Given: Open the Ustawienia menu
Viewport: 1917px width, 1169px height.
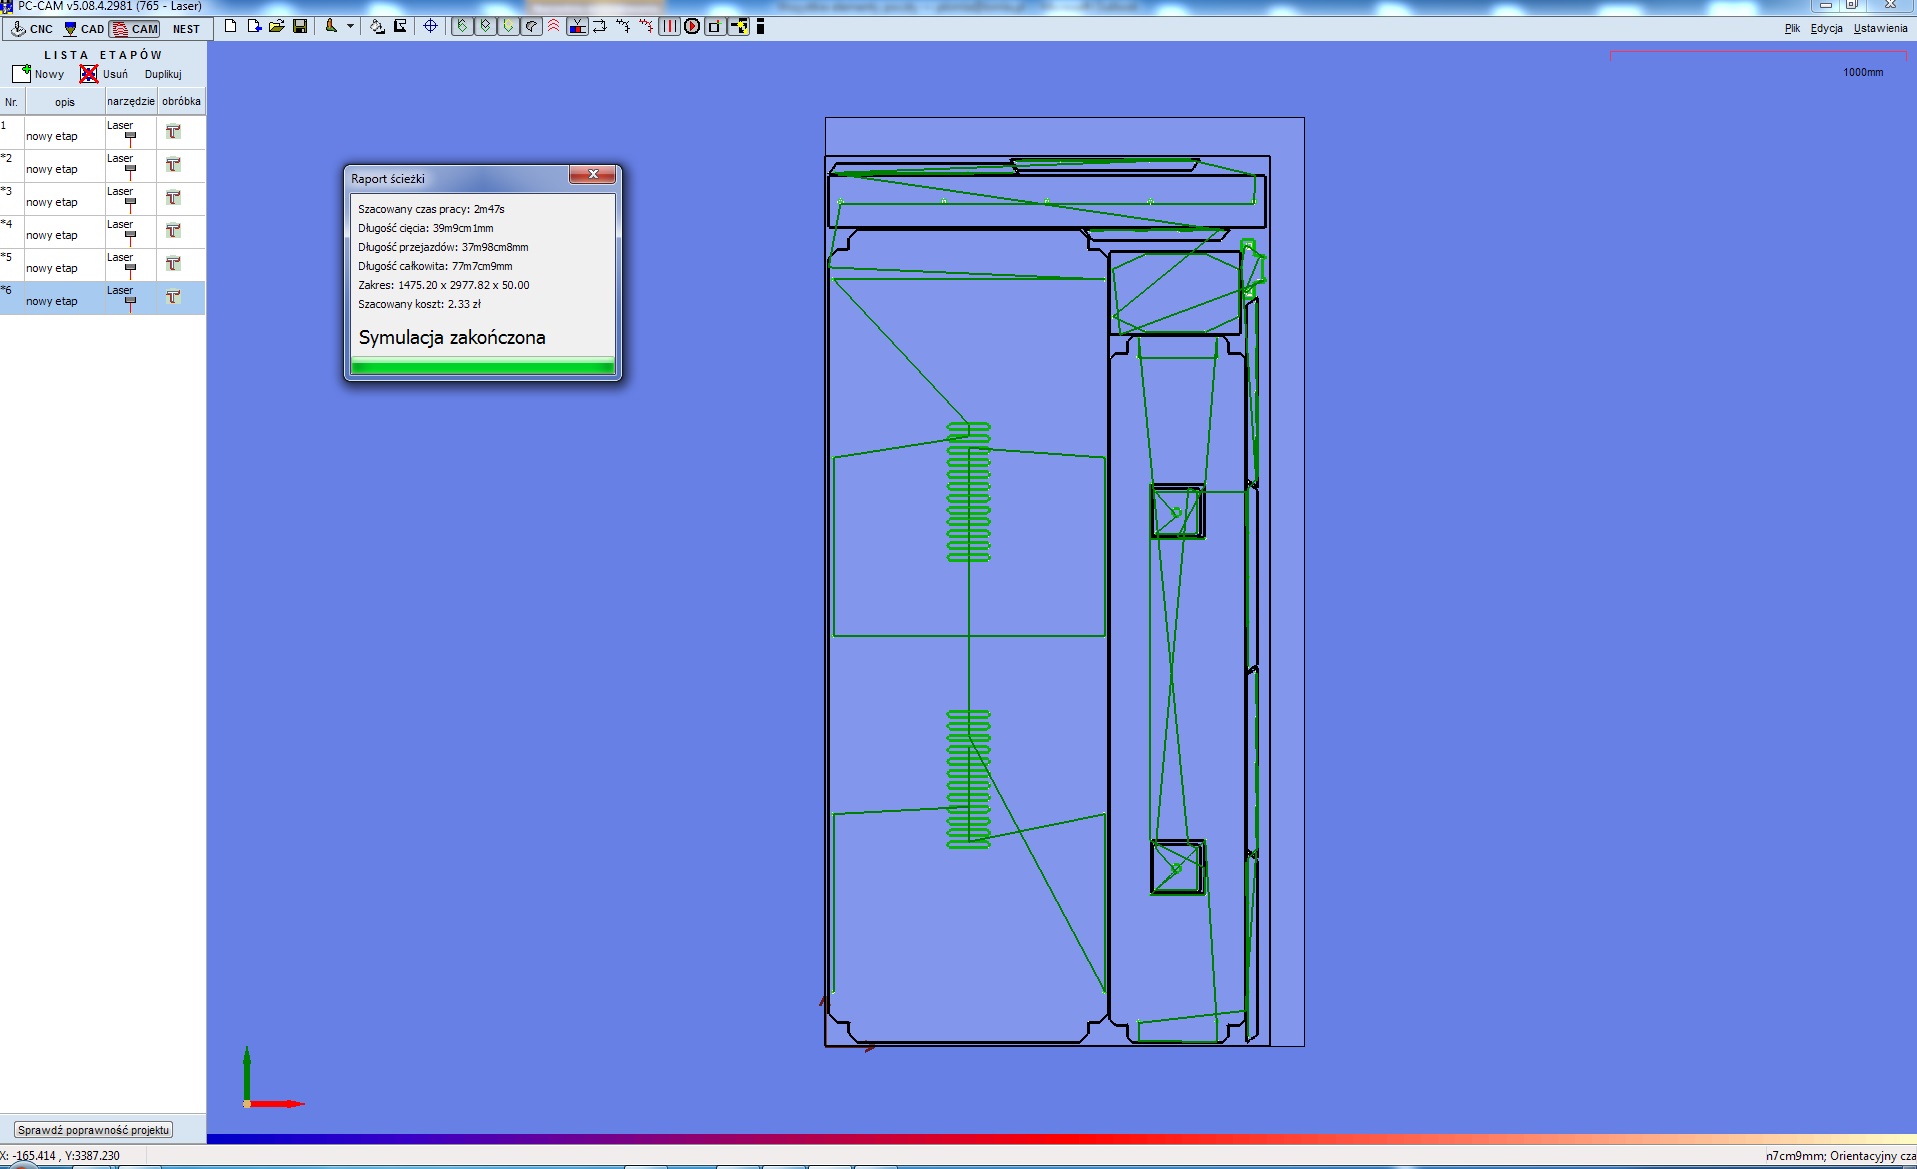Looking at the screenshot, I should pos(1880,28).
